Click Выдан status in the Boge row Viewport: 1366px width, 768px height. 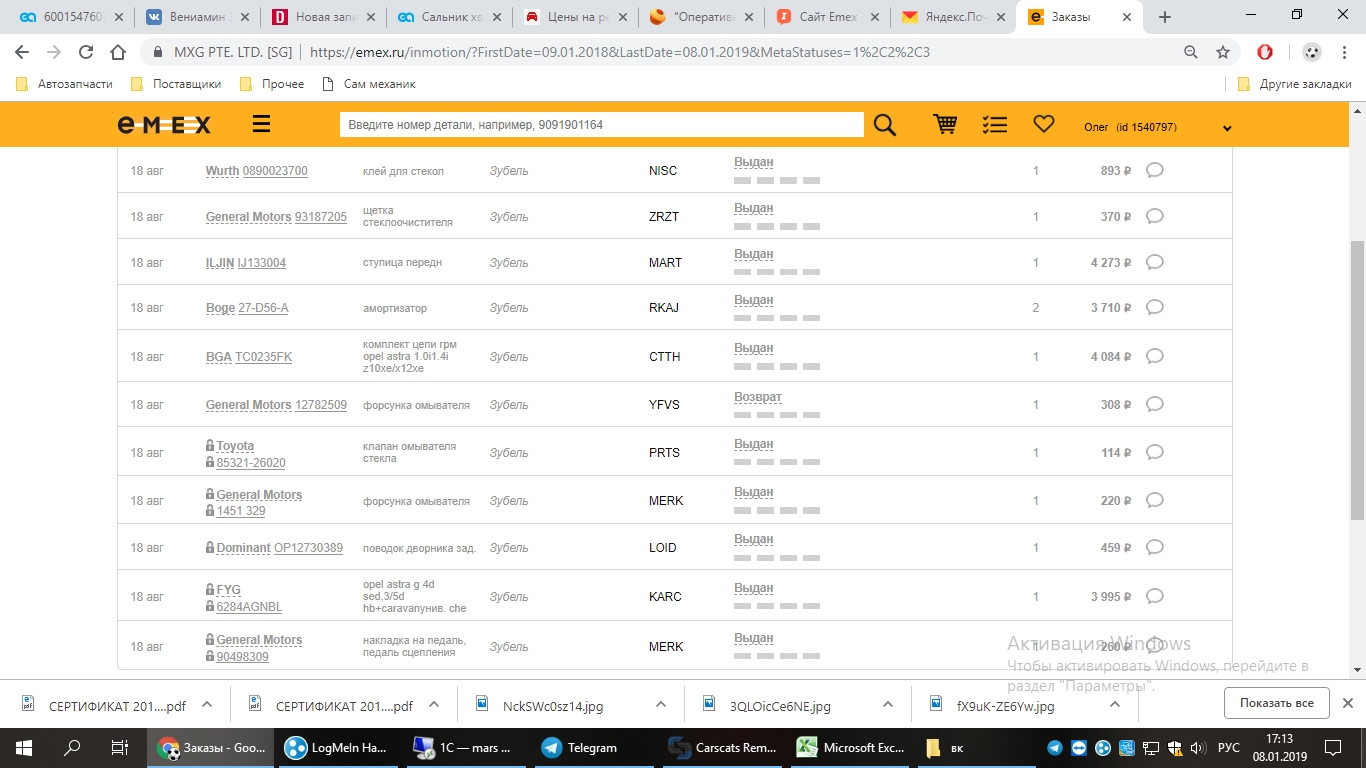[754, 300]
